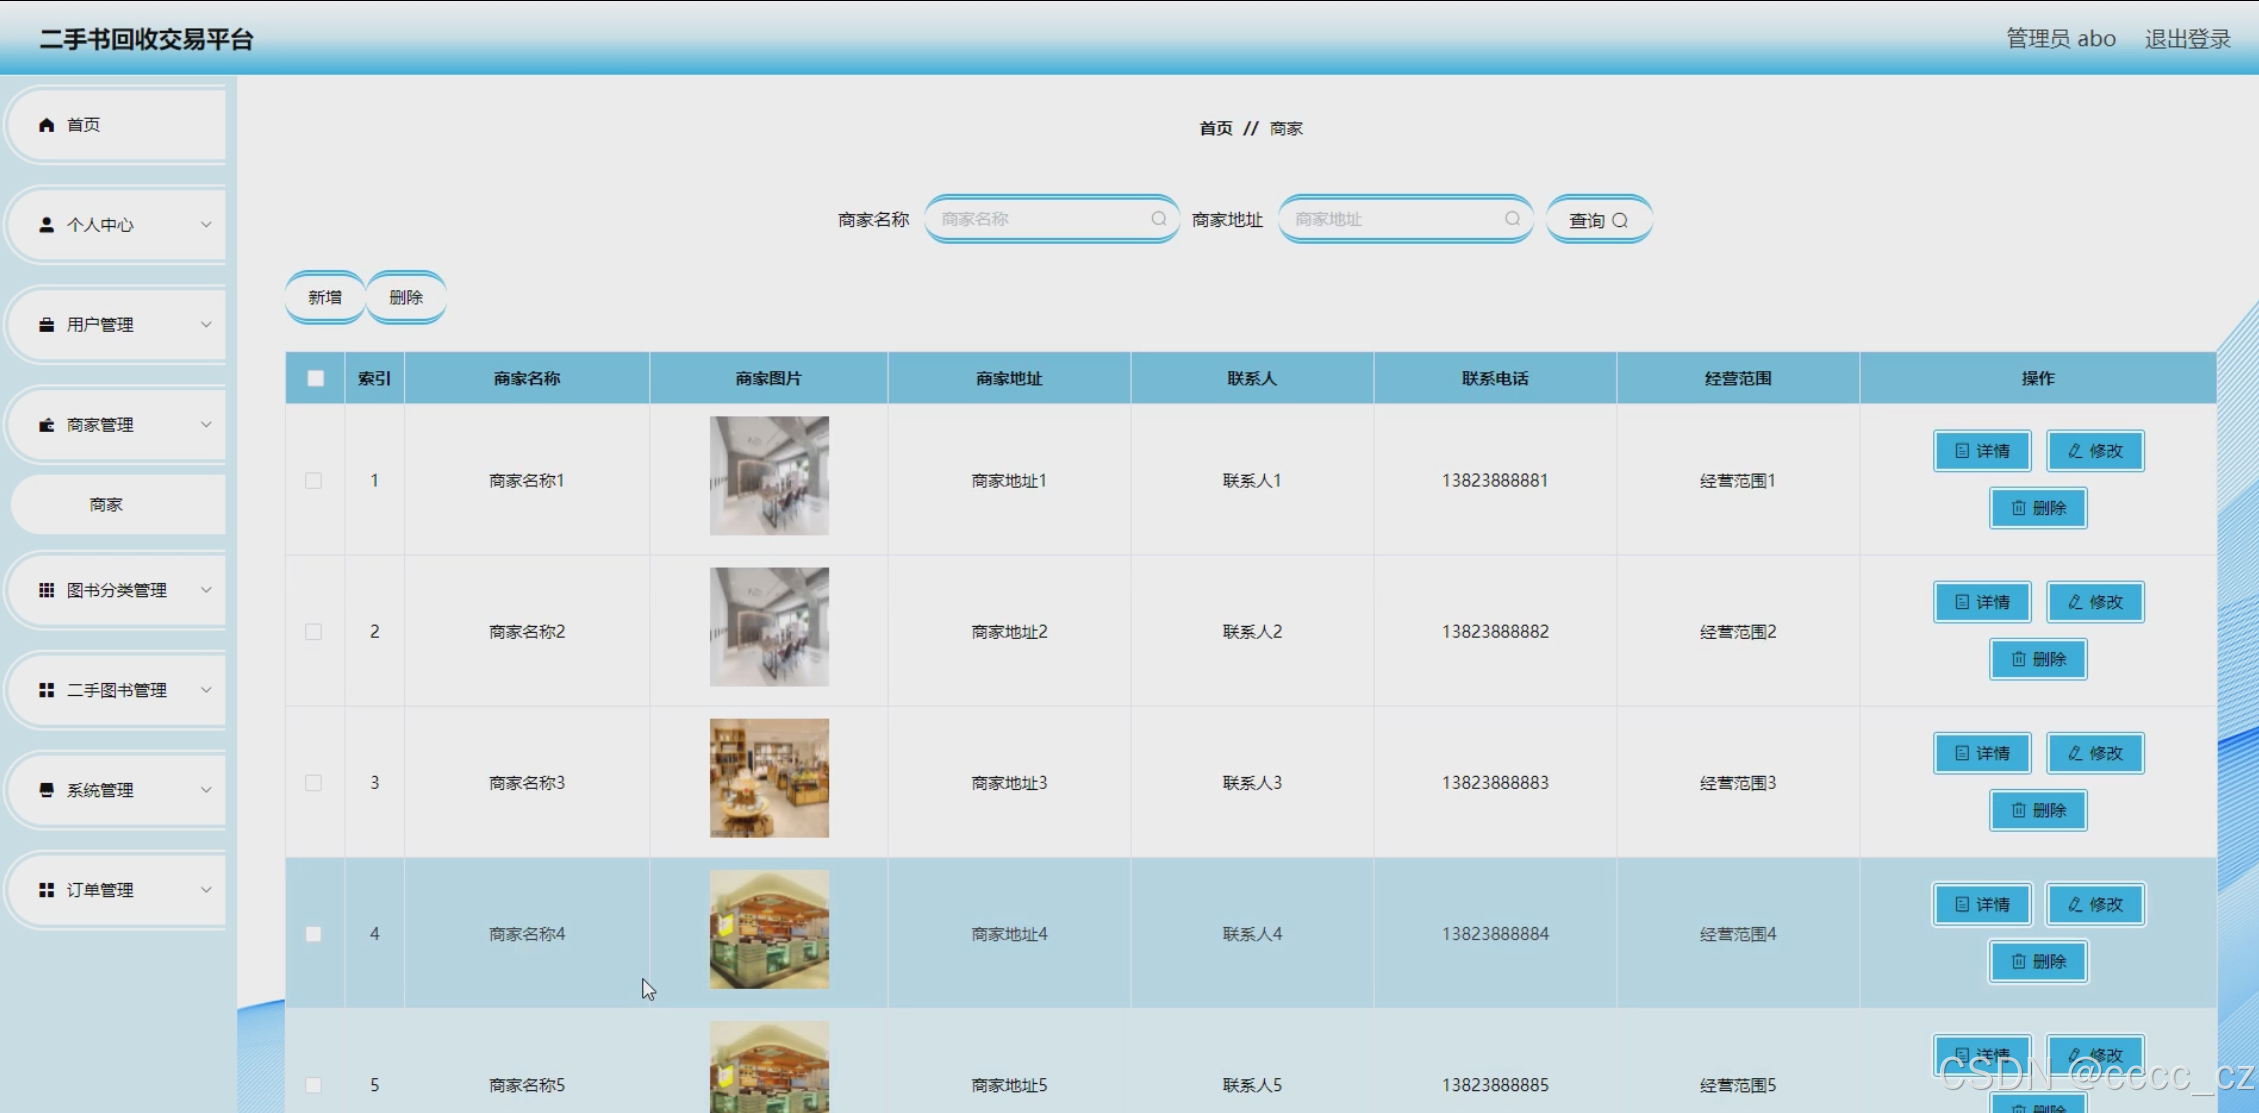Image resolution: width=2259 pixels, height=1113 pixels.
Task: Click the icon beside 系统管理
Action: [46, 790]
